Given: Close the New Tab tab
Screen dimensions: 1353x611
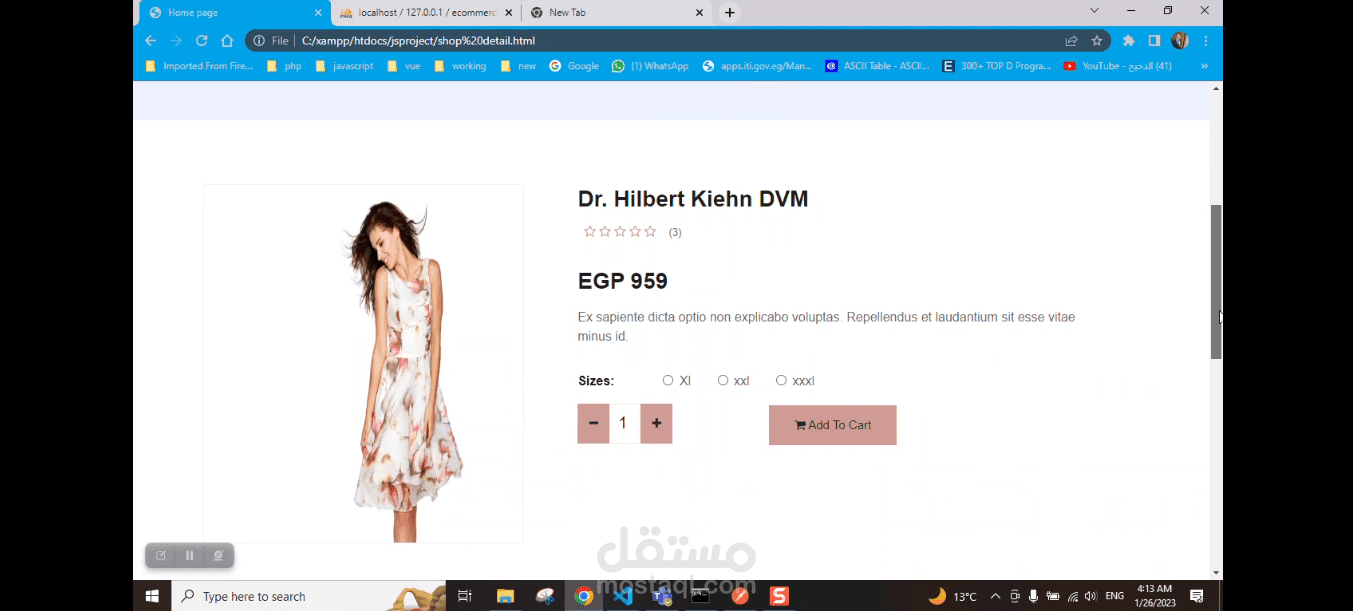Looking at the screenshot, I should pyautogui.click(x=699, y=13).
